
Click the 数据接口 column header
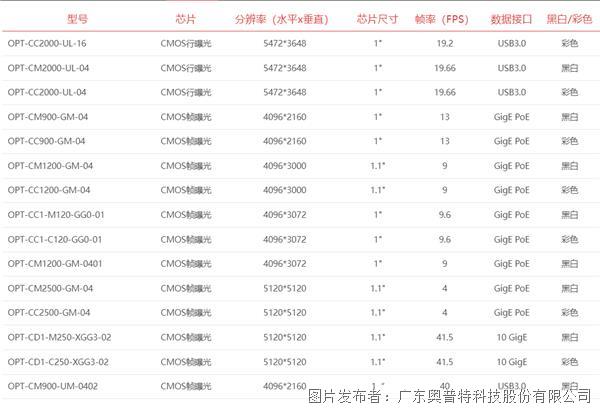511,19
